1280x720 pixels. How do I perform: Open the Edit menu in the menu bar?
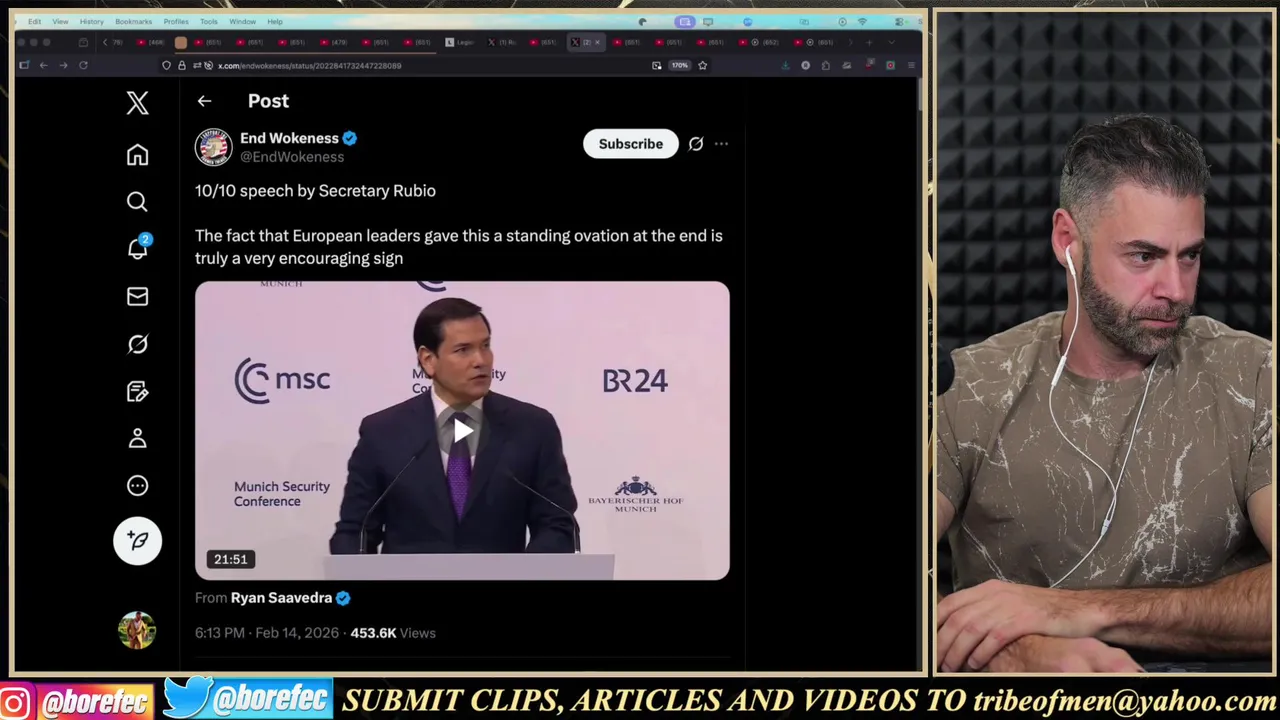[x=35, y=21]
